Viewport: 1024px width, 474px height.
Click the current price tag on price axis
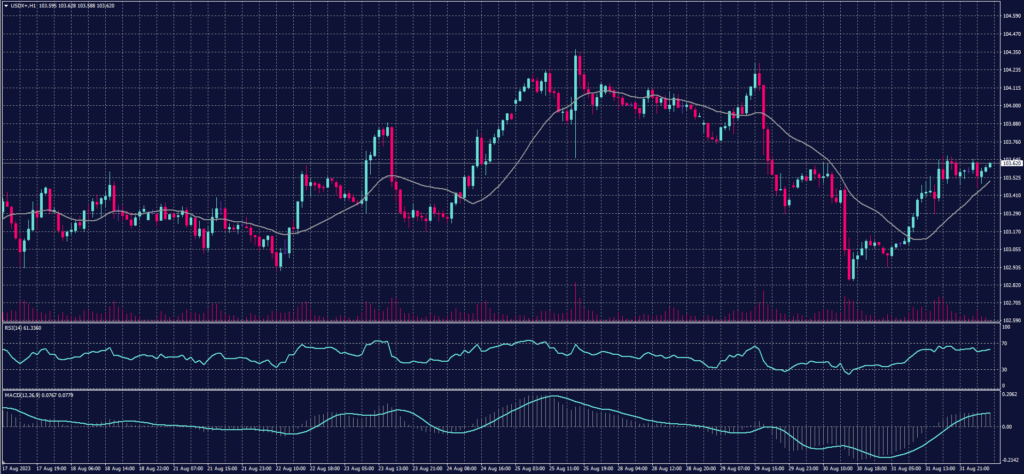(1011, 161)
